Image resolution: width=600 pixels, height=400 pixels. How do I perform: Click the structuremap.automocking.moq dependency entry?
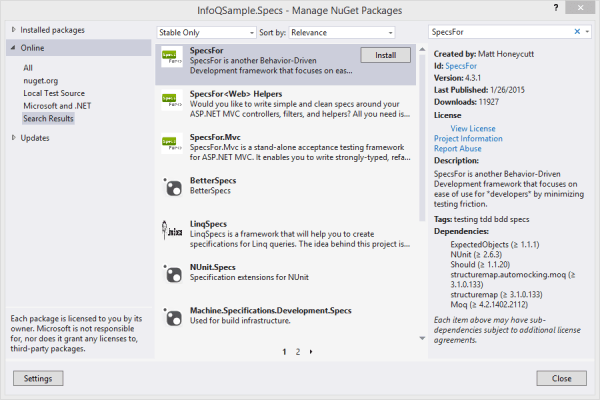[513, 279]
